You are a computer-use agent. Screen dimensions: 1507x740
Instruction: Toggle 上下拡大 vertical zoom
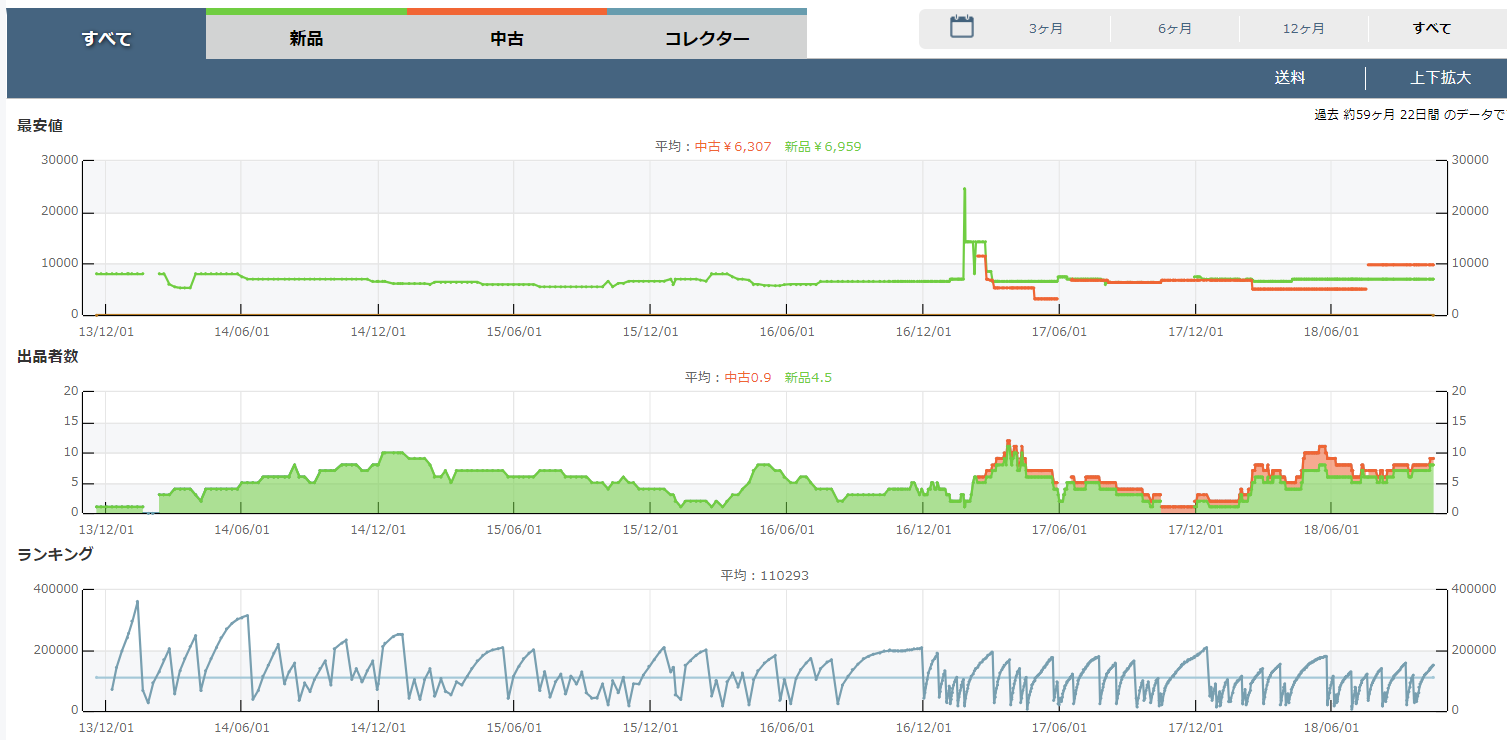[1440, 78]
